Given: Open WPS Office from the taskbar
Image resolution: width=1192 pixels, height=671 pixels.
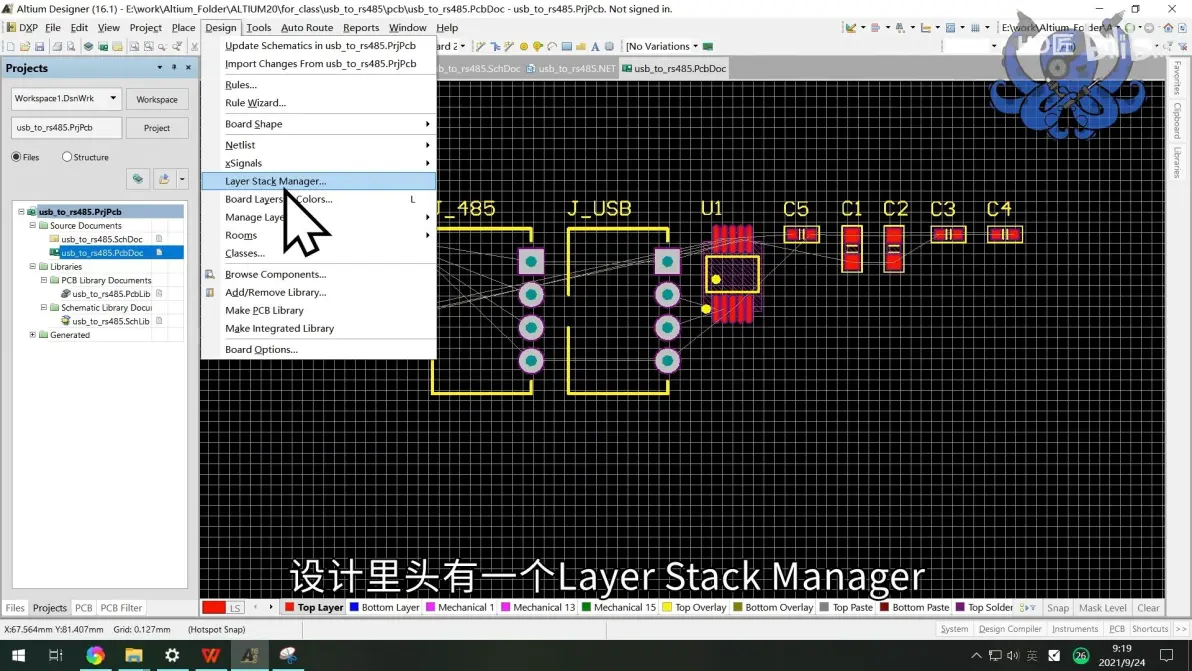Looking at the screenshot, I should click(211, 655).
